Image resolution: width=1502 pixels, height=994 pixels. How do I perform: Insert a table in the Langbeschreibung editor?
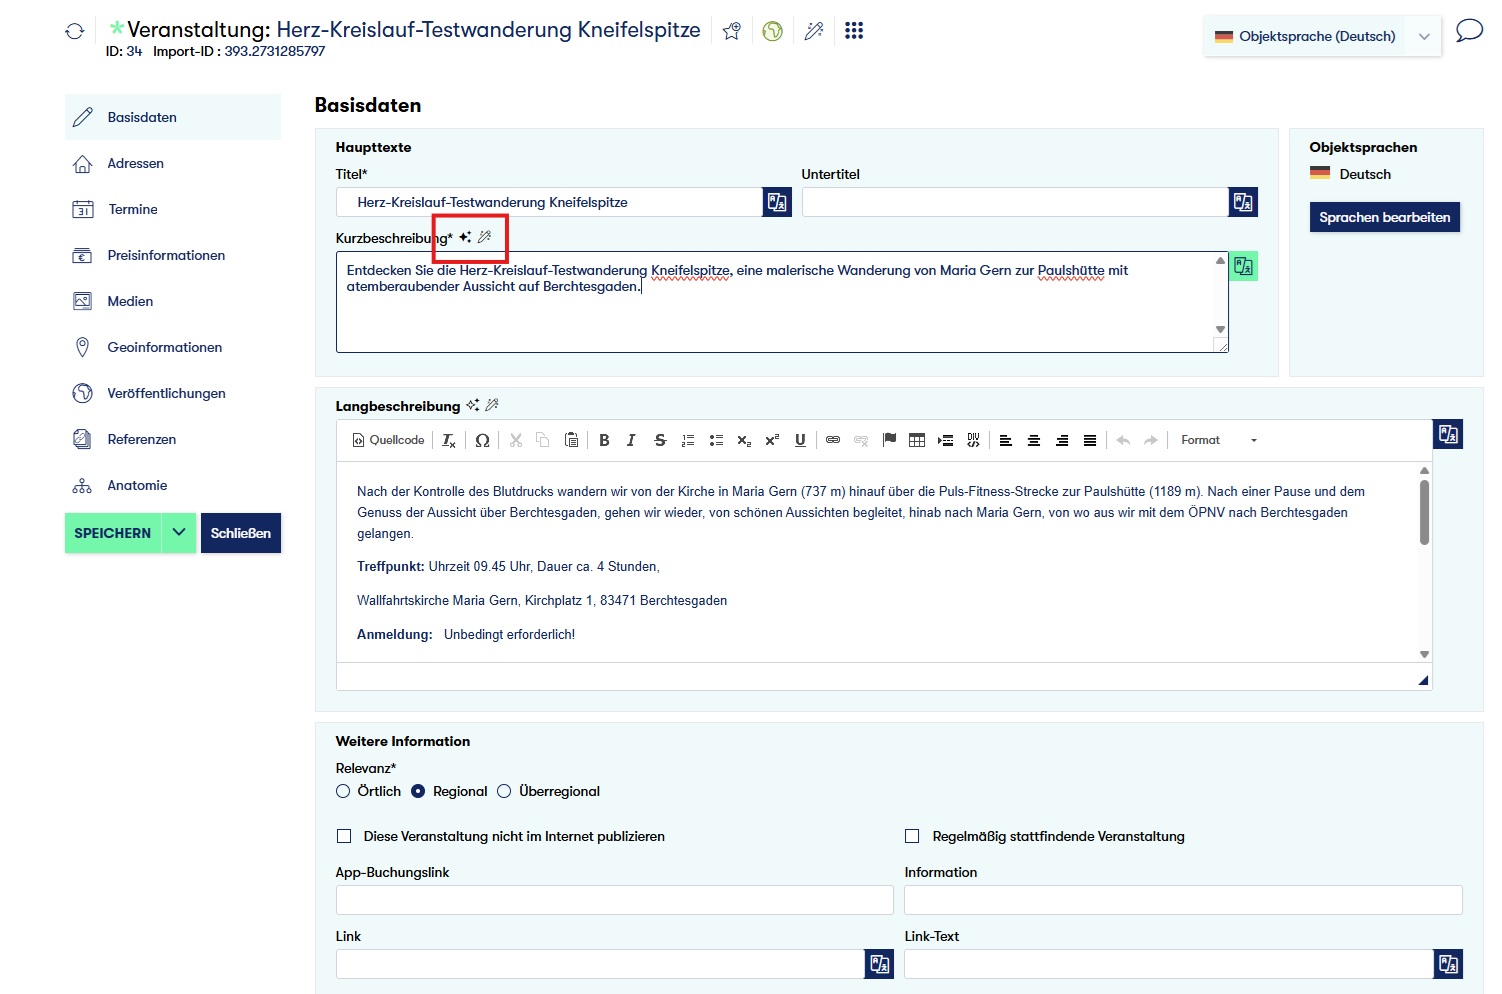pos(916,440)
